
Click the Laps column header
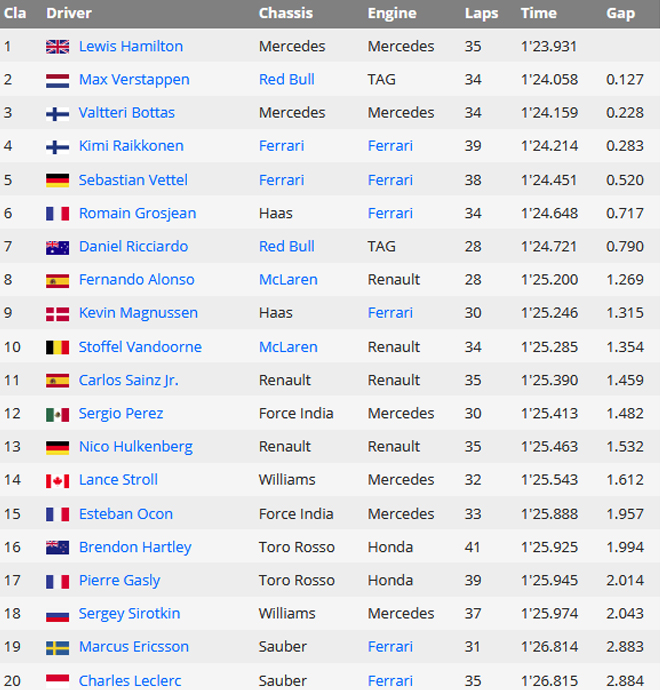point(481,14)
